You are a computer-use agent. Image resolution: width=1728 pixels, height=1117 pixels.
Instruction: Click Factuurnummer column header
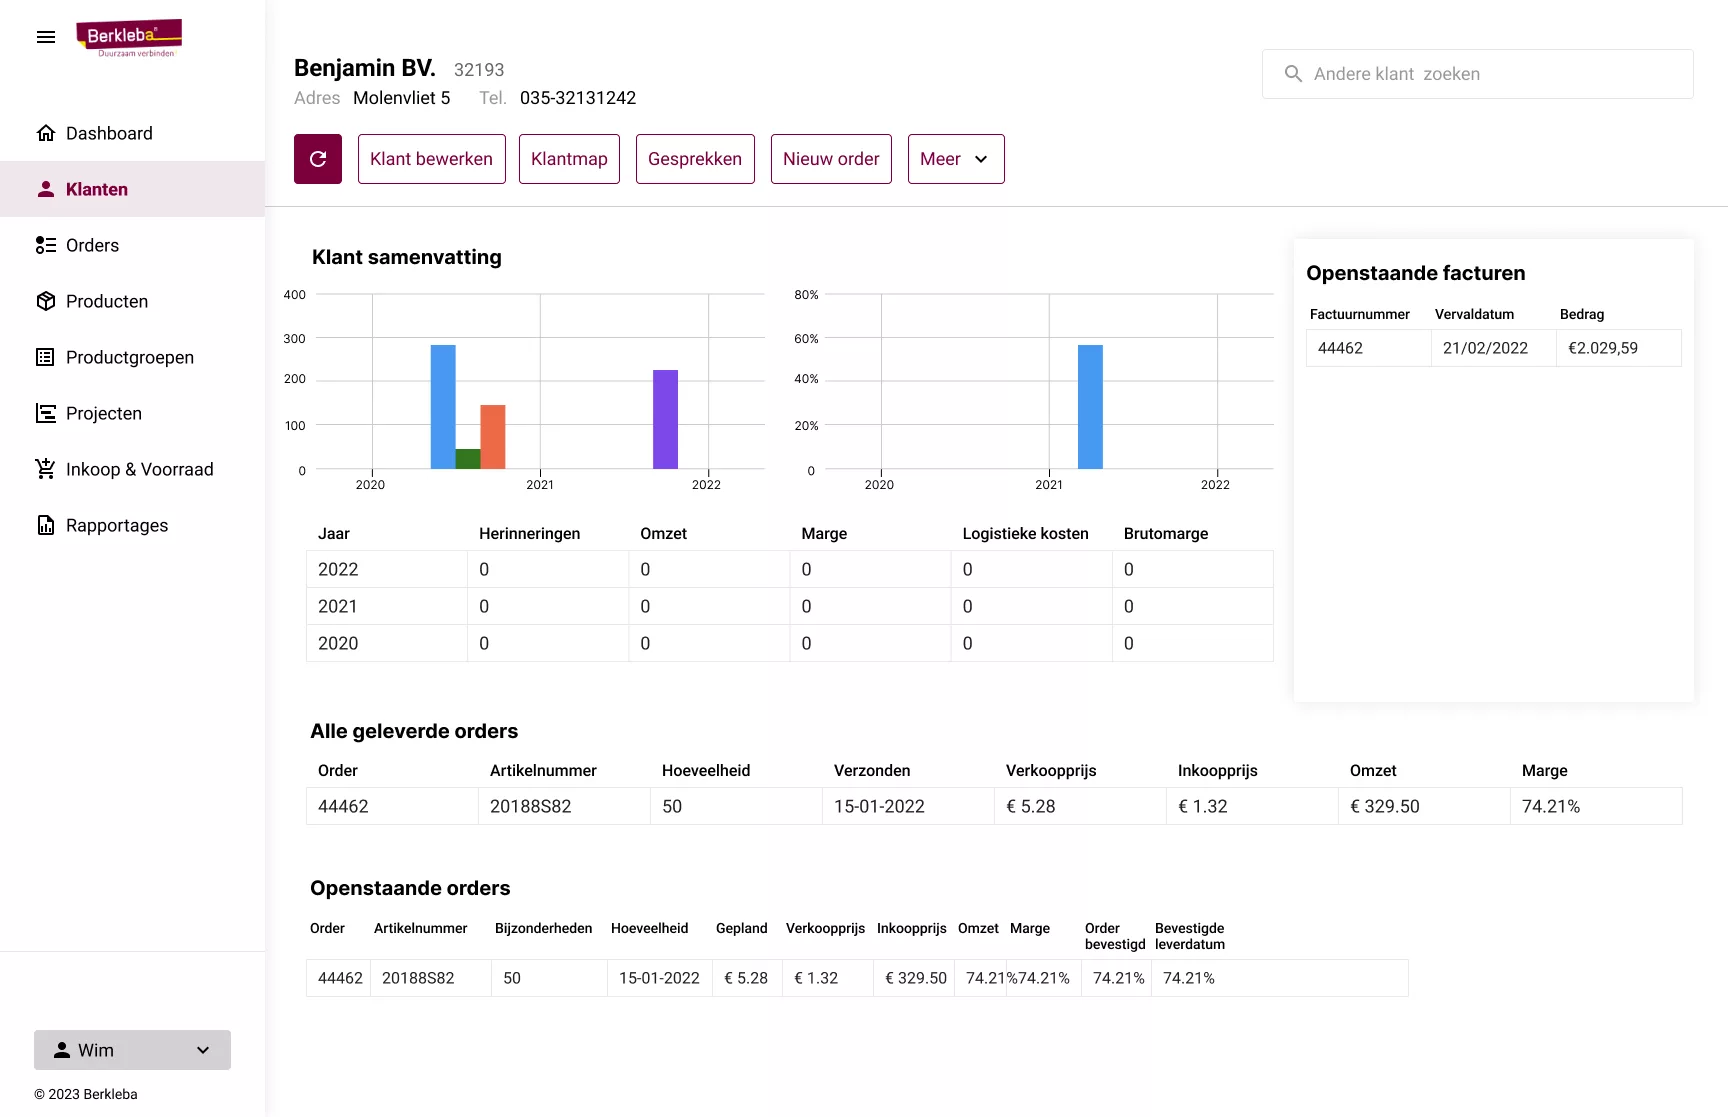[x=1360, y=314]
